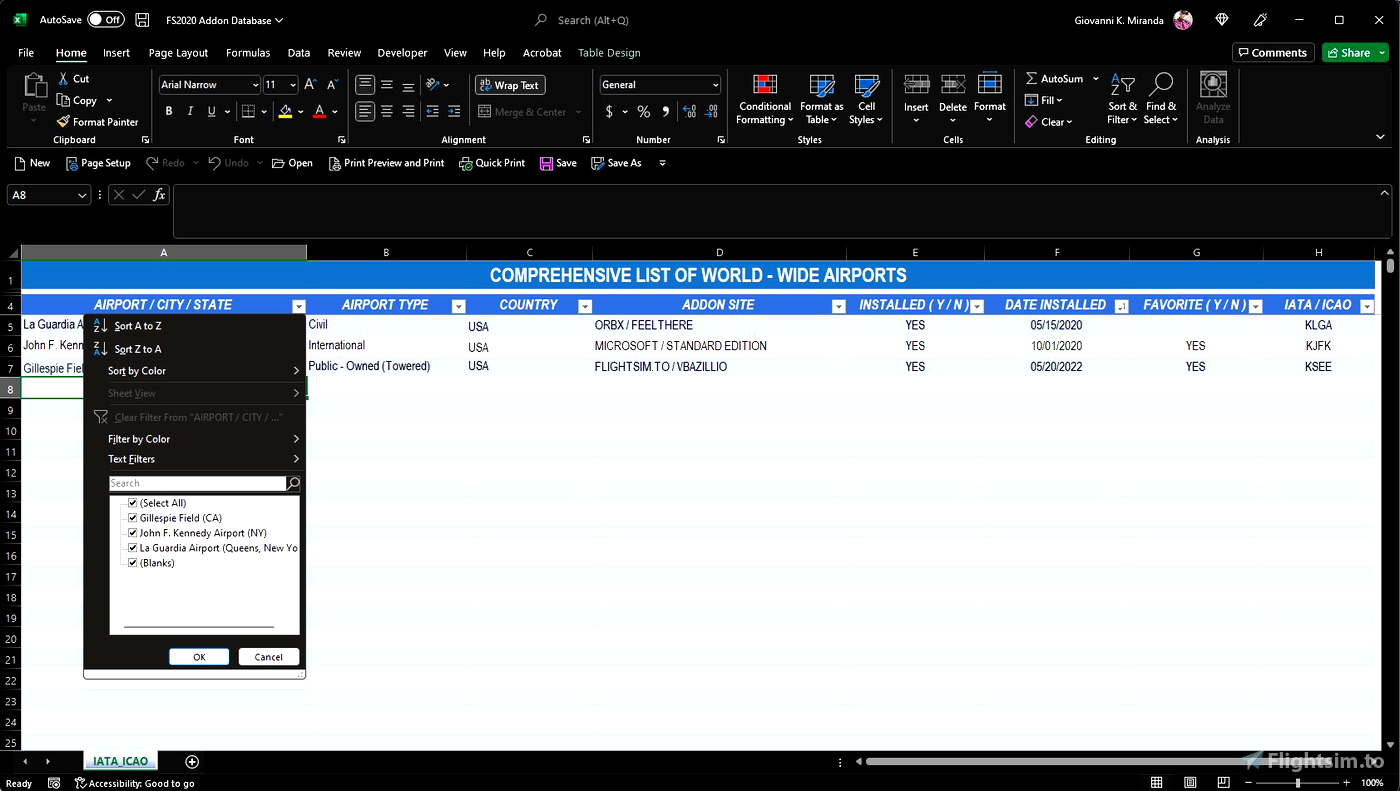Open AIRPORT TYPE column filter dropdown

(x=459, y=307)
